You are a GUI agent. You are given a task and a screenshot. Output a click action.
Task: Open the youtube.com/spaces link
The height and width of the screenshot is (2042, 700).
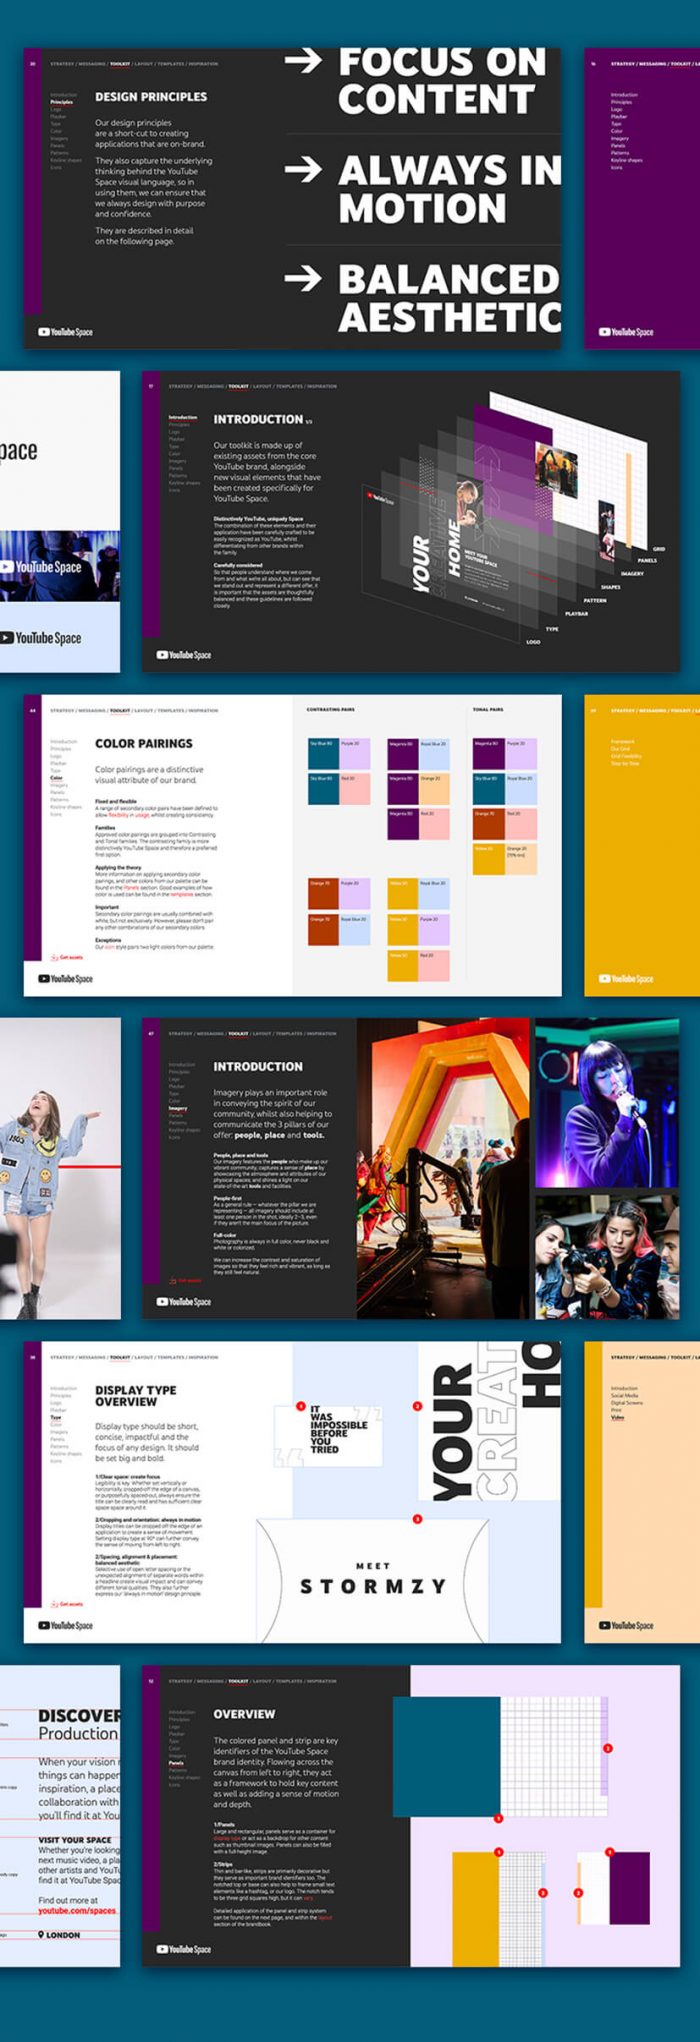(x=77, y=1910)
